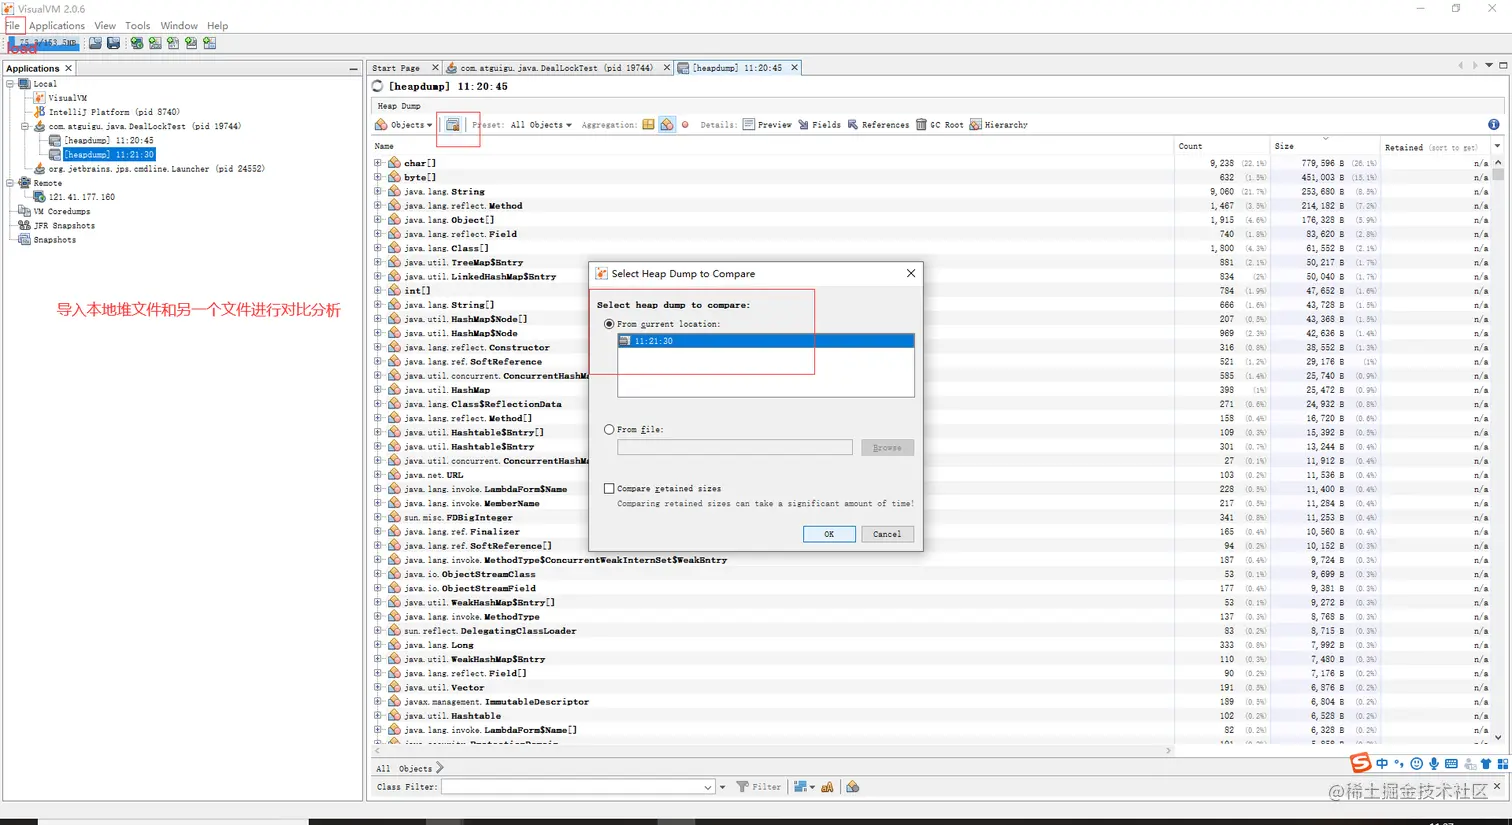This screenshot has height=825, width=1512.
Task: Click the blue info icon in heap toolbar
Action: pos(1494,125)
